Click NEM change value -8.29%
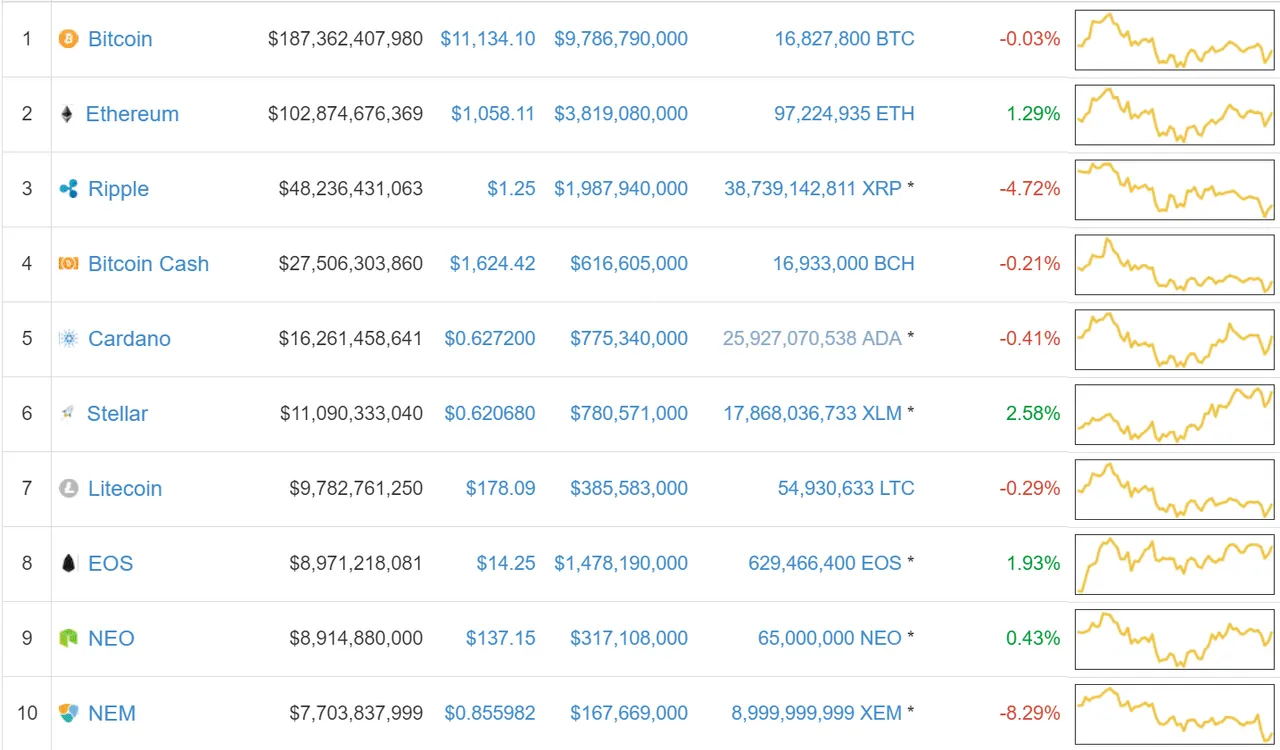 tap(1030, 714)
